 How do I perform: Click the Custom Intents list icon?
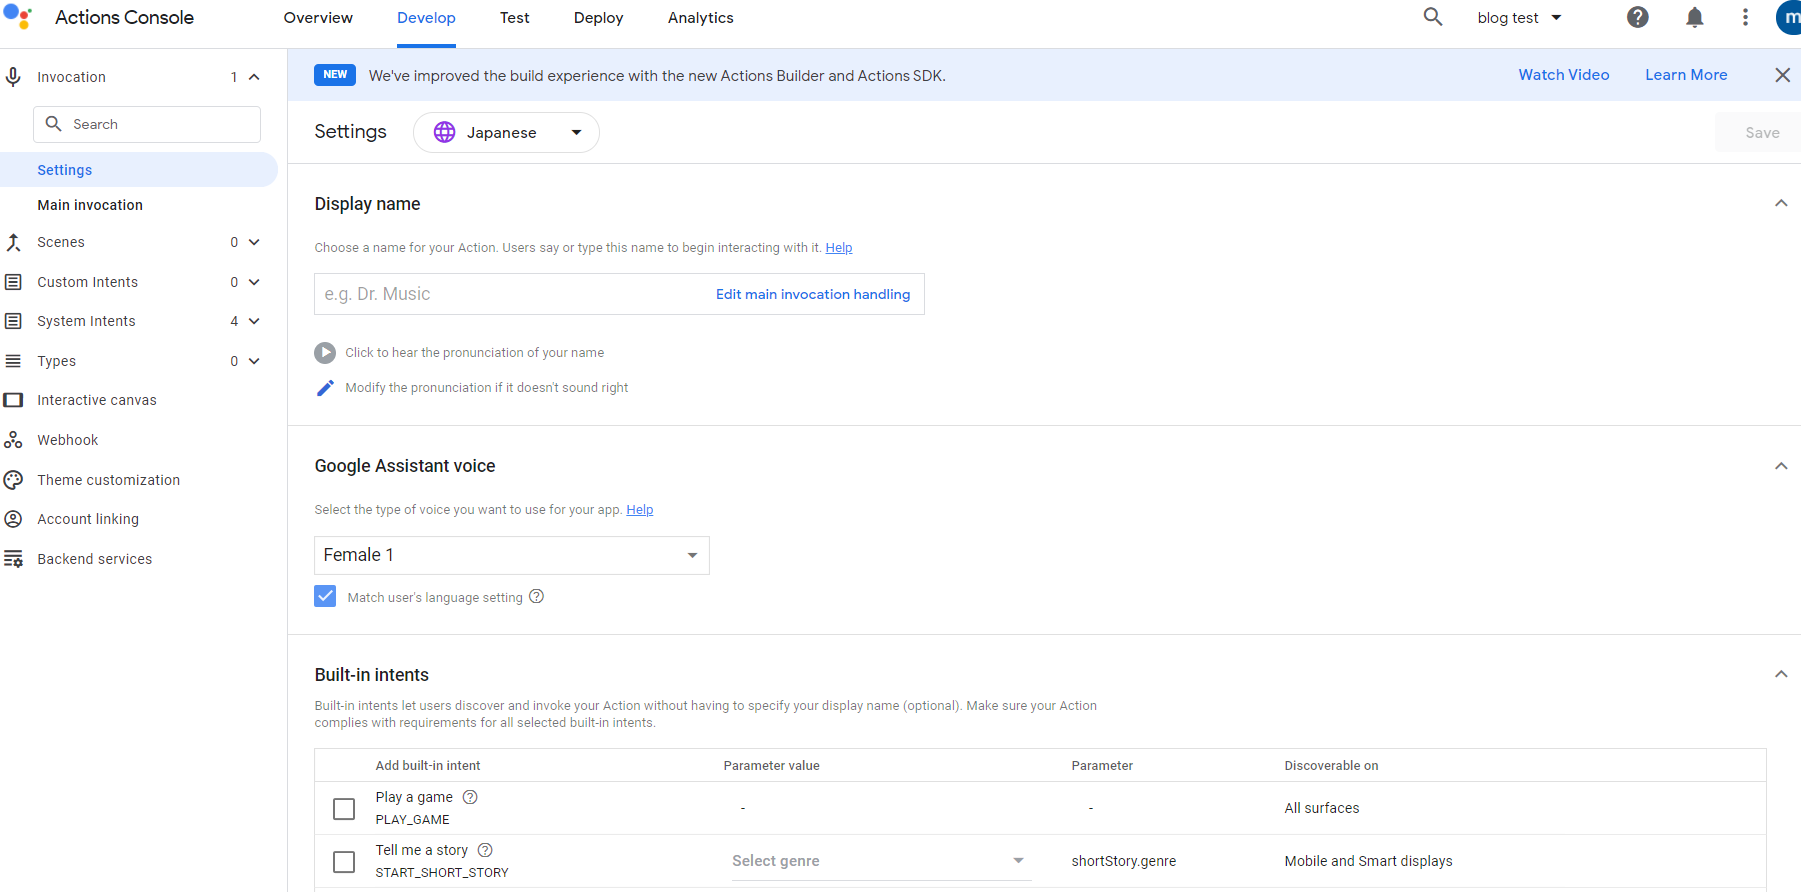tap(13, 282)
